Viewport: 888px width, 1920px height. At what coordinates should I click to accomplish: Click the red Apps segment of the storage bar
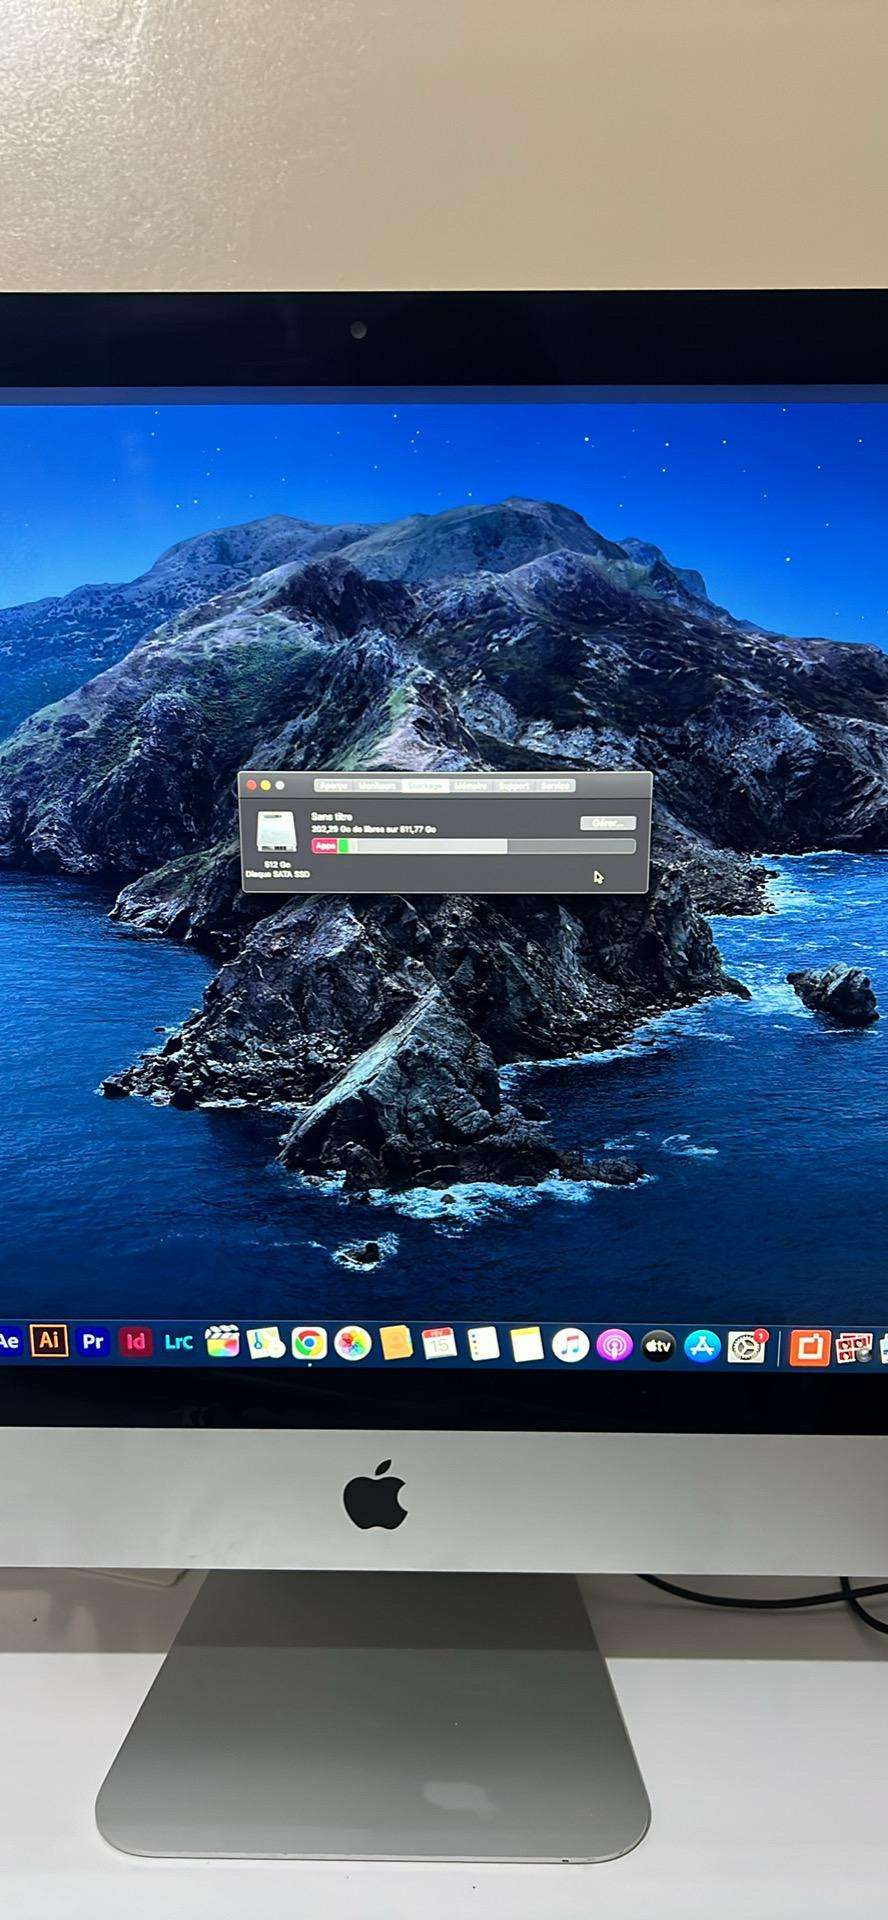coord(325,846)
